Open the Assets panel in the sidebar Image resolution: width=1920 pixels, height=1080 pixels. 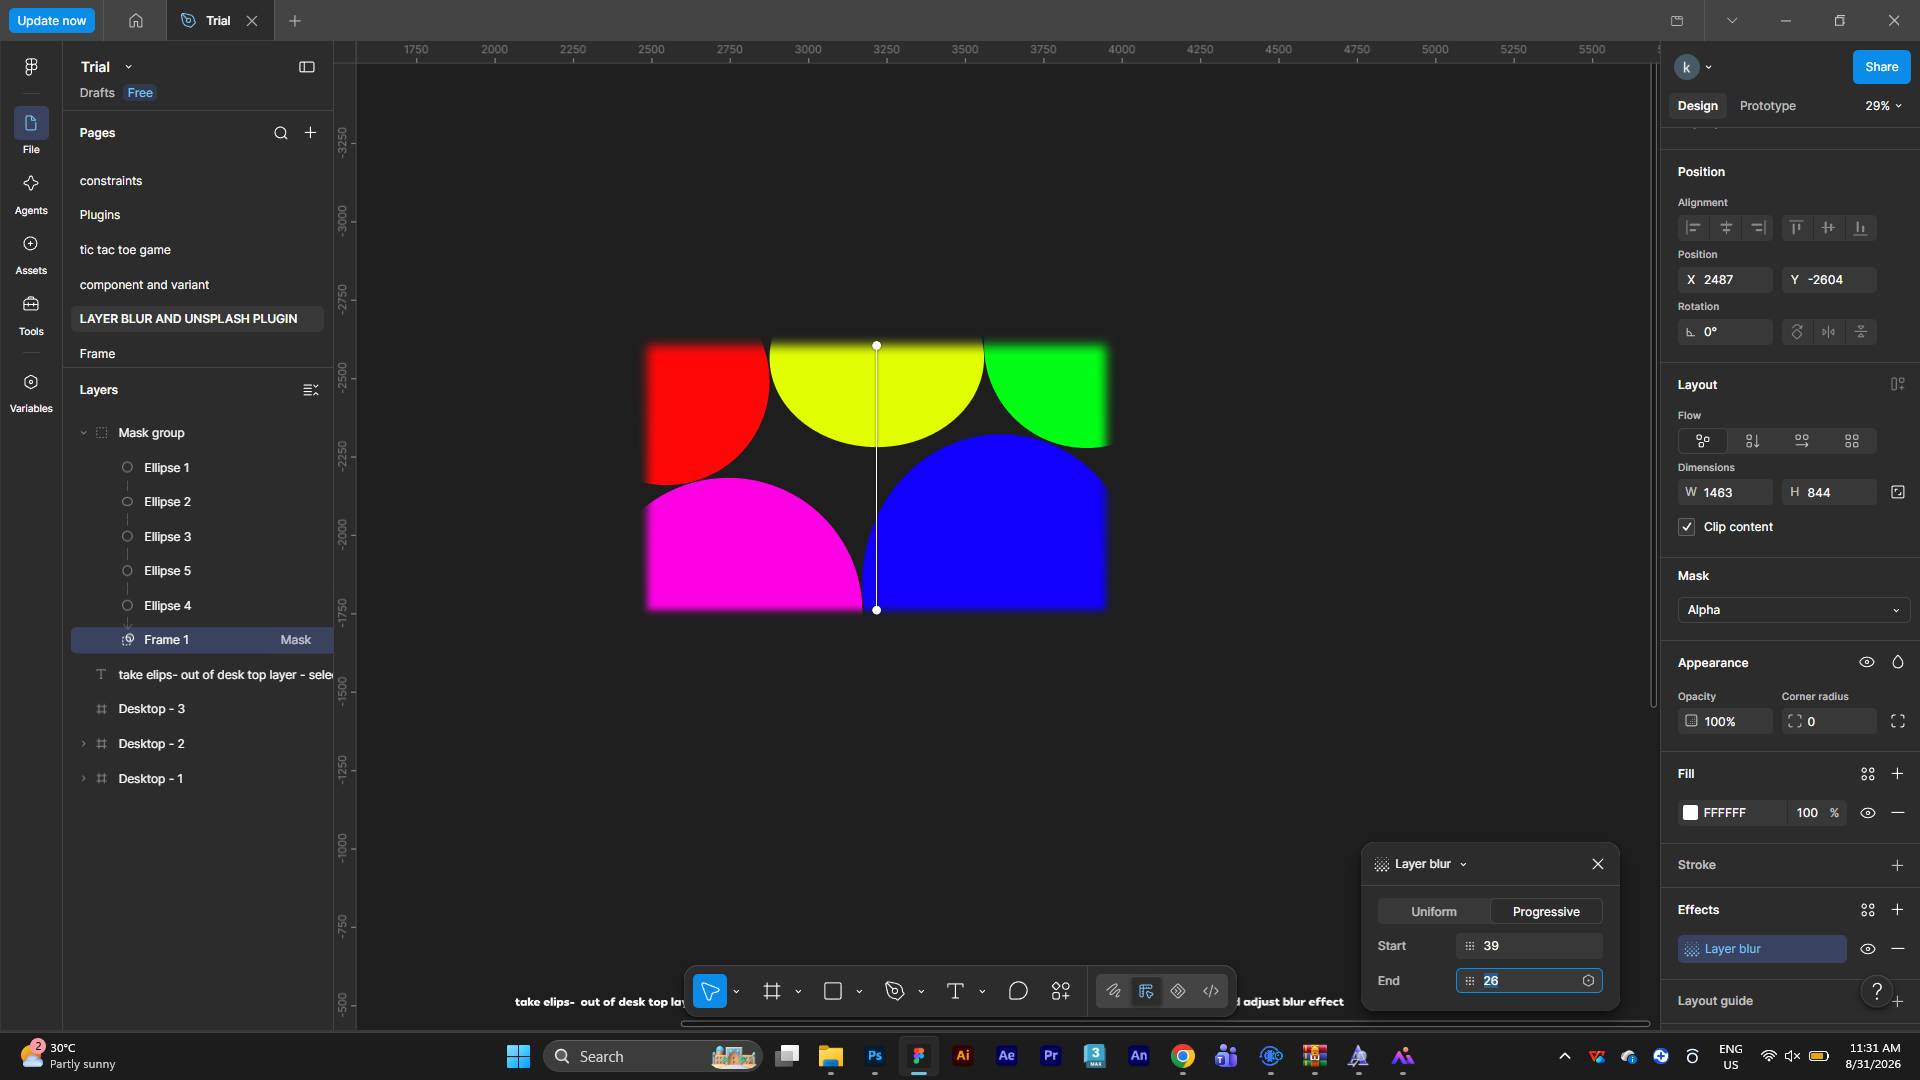tap(31, 255)
